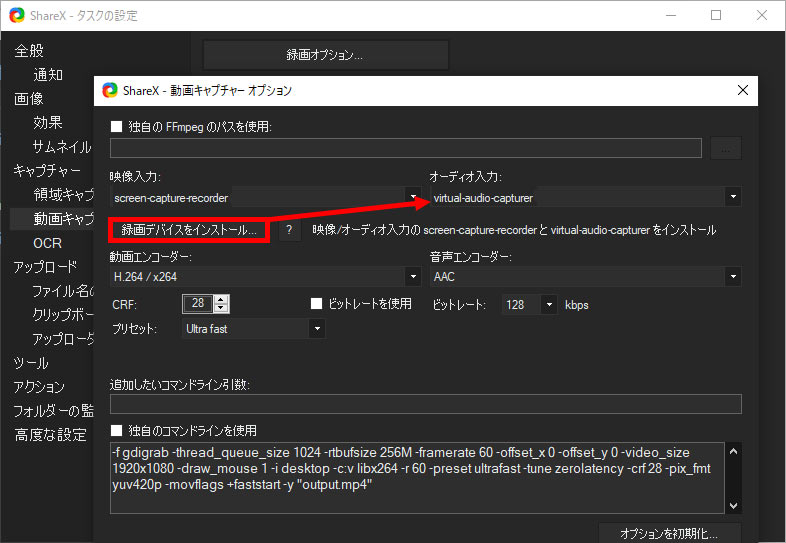Click the FFmpeg path input field
The width and height of the screenshot is (786, 543).
(x=406, y=148)
